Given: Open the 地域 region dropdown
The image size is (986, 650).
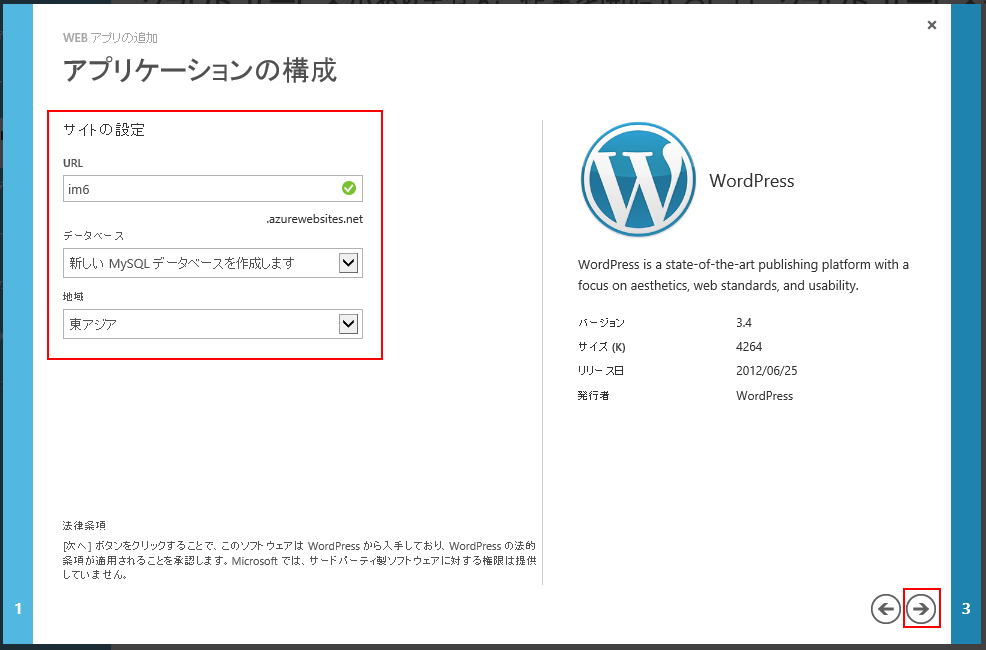Looking at the screenshot, I should [213, 324].
